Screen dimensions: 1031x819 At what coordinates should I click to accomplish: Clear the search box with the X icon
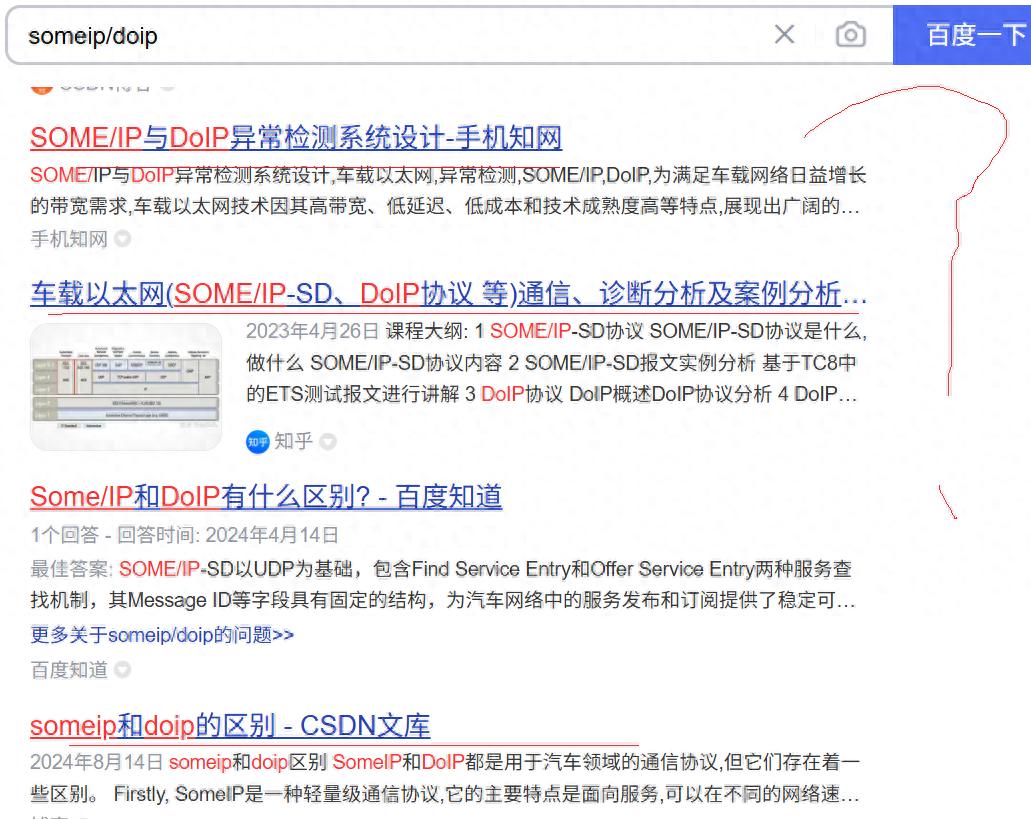tap(784, 34)
